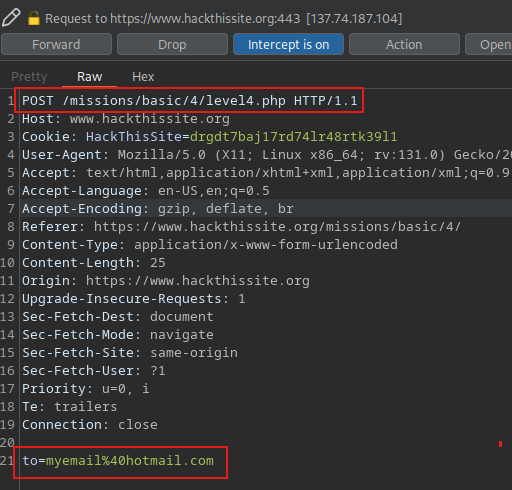Click the partially visible Open button
The width and height of the screenshot is (512, 490).
(x=489, y=44)
